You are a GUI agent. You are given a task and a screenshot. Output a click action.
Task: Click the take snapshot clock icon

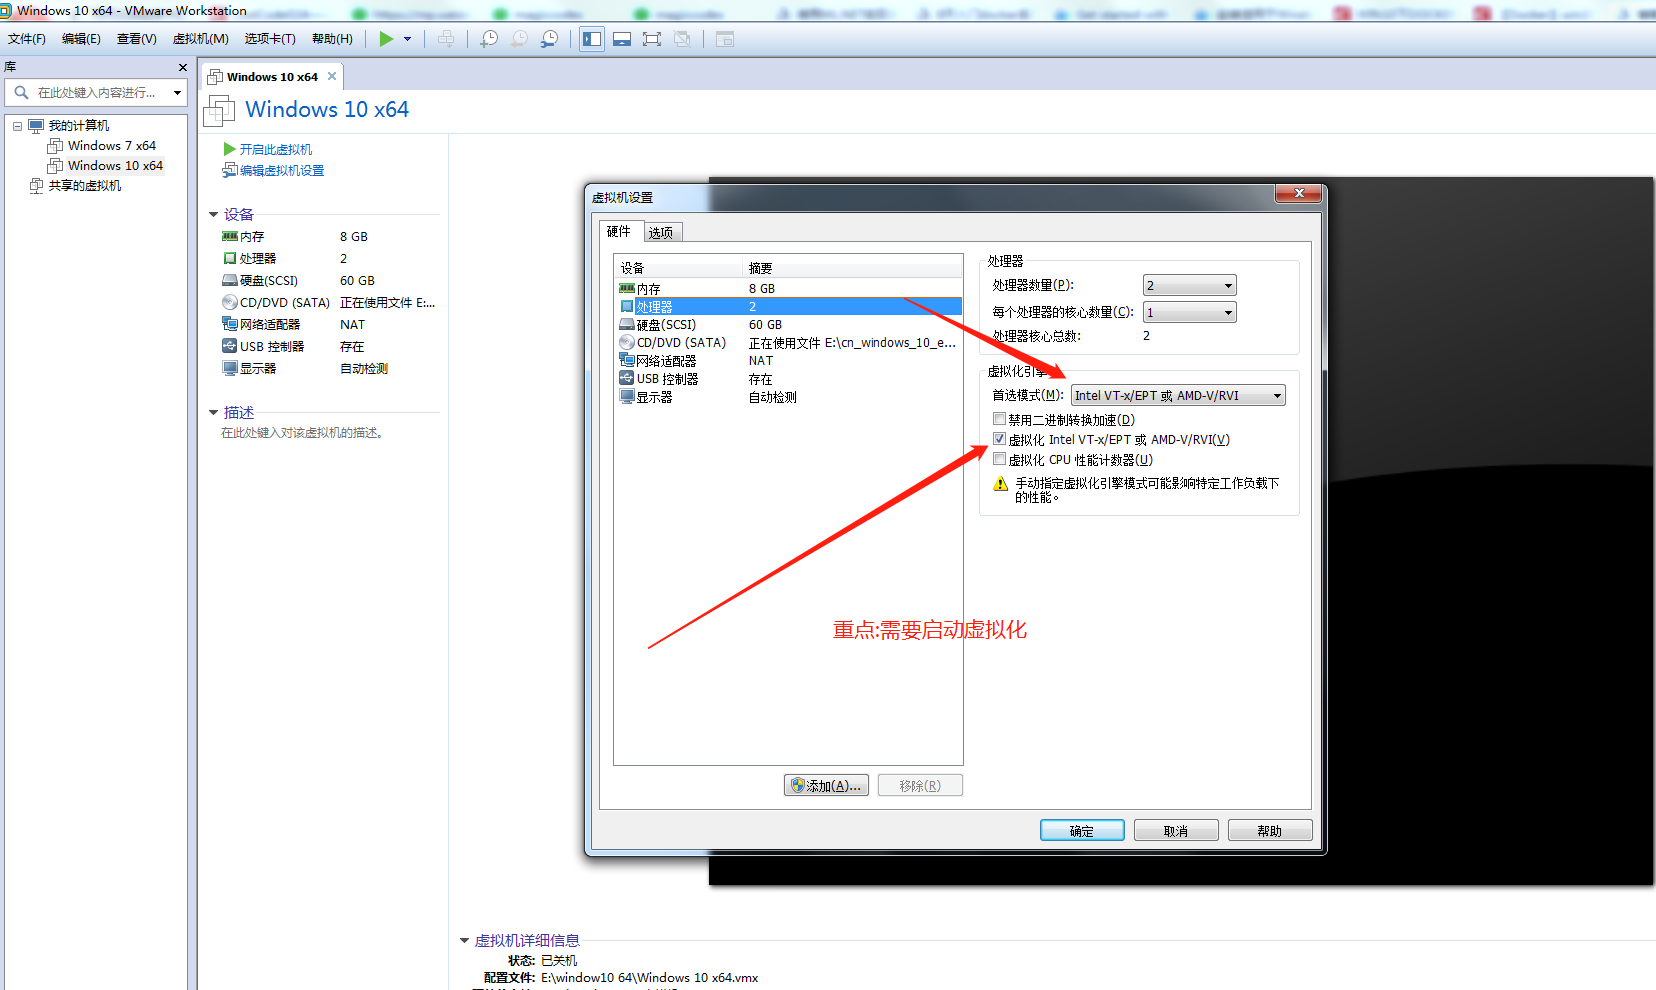[x=489, y=39]
